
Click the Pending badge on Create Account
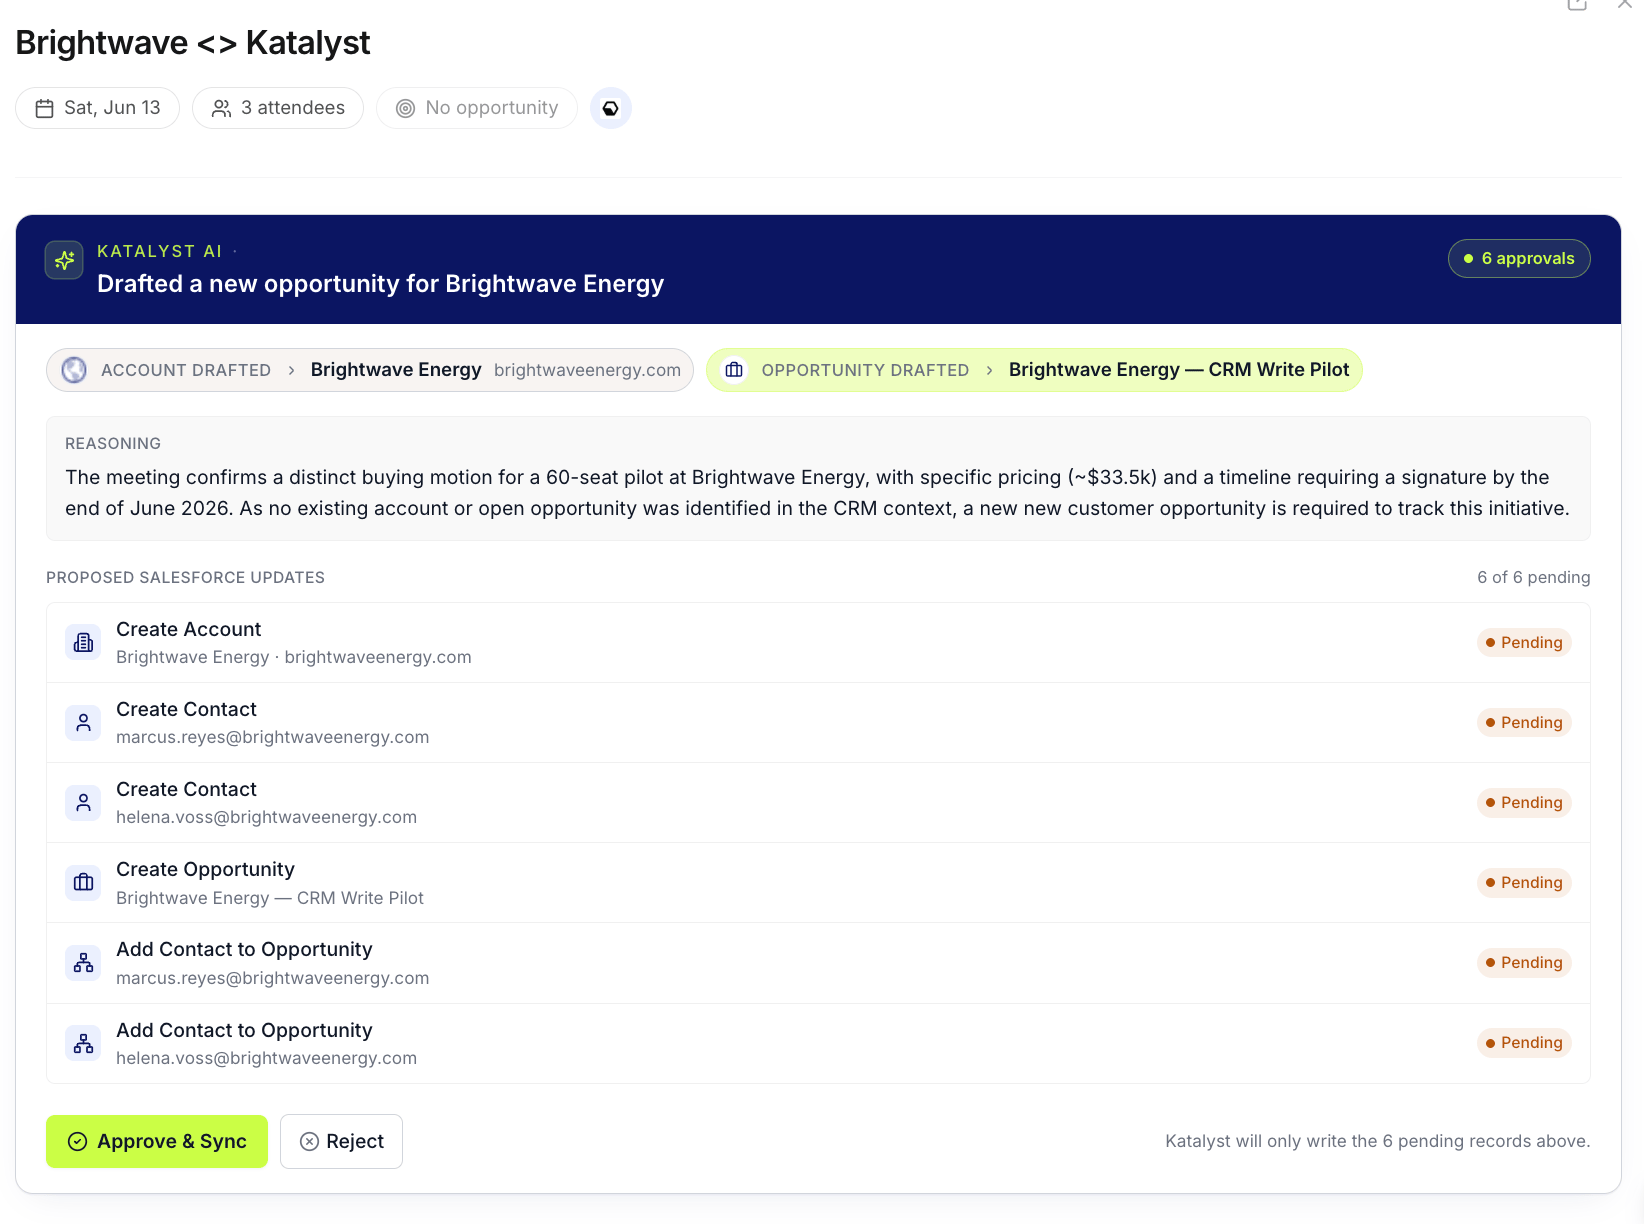pos(1524,642)
